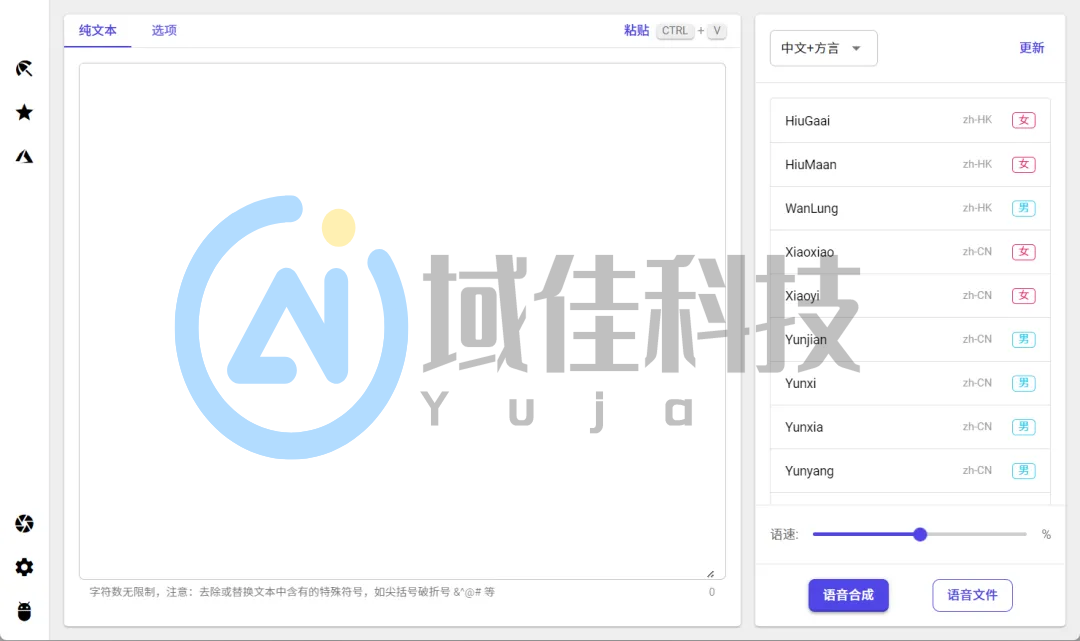This screenshot has height=641, width=1080.
Task: Click Yunyang male gender badge
Action: click(x=1024, y=471)
